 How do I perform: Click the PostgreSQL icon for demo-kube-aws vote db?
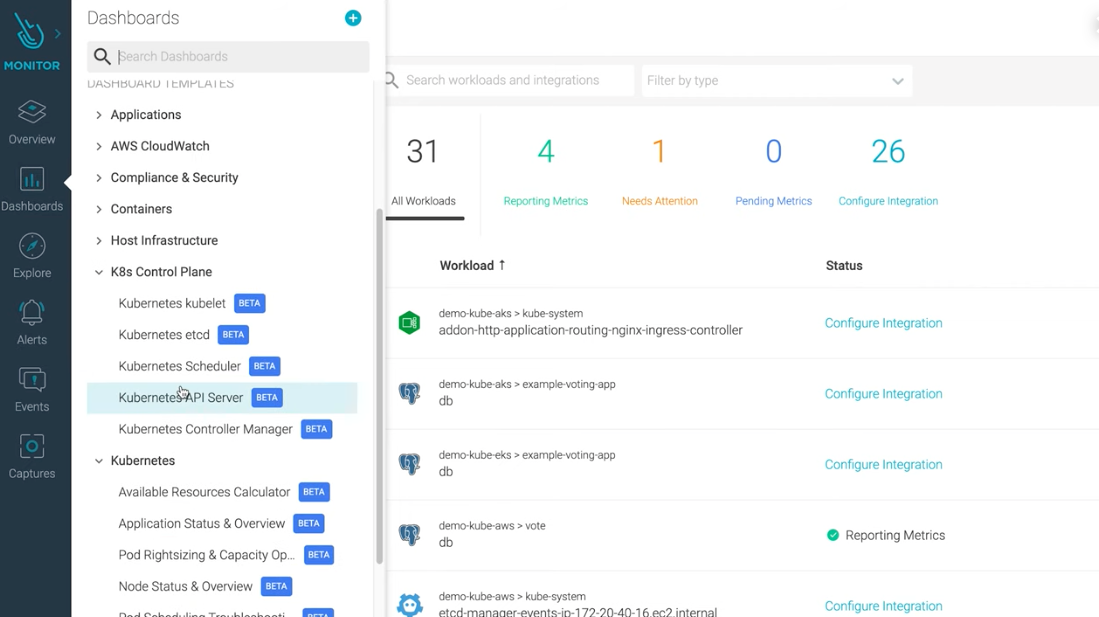[409, 535]
